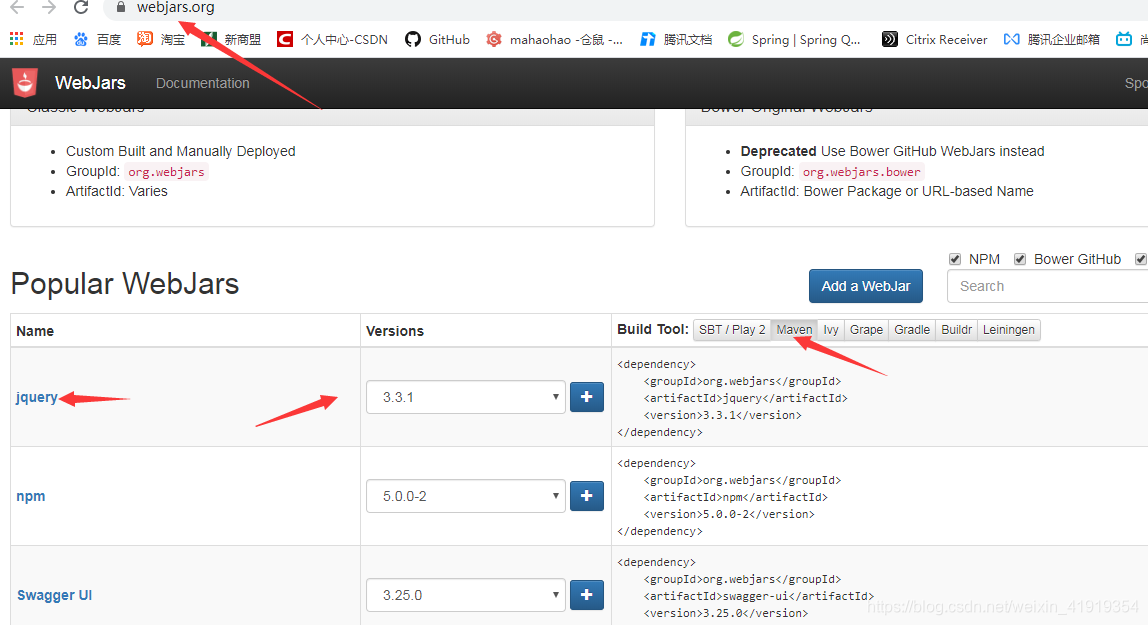Open the npm version 5.0.0-2 dropdown
Image resolution: width=1148 pixels, height=625 pixels.
point(466,495)
